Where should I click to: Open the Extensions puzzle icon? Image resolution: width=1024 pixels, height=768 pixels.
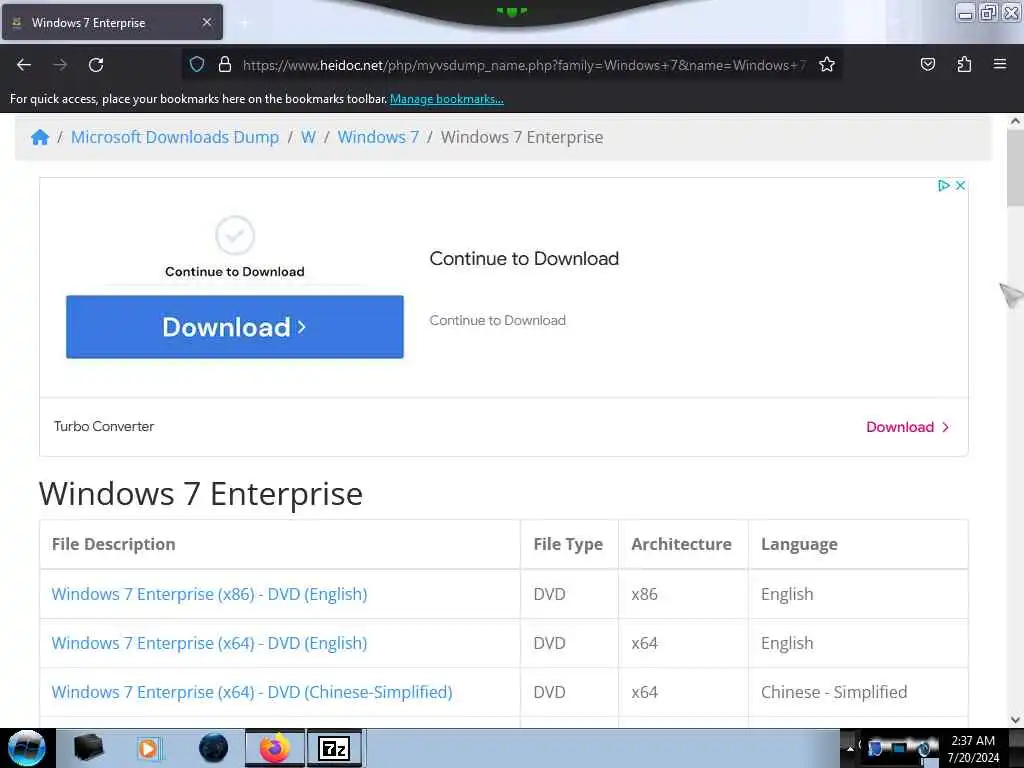pos(964,65)
